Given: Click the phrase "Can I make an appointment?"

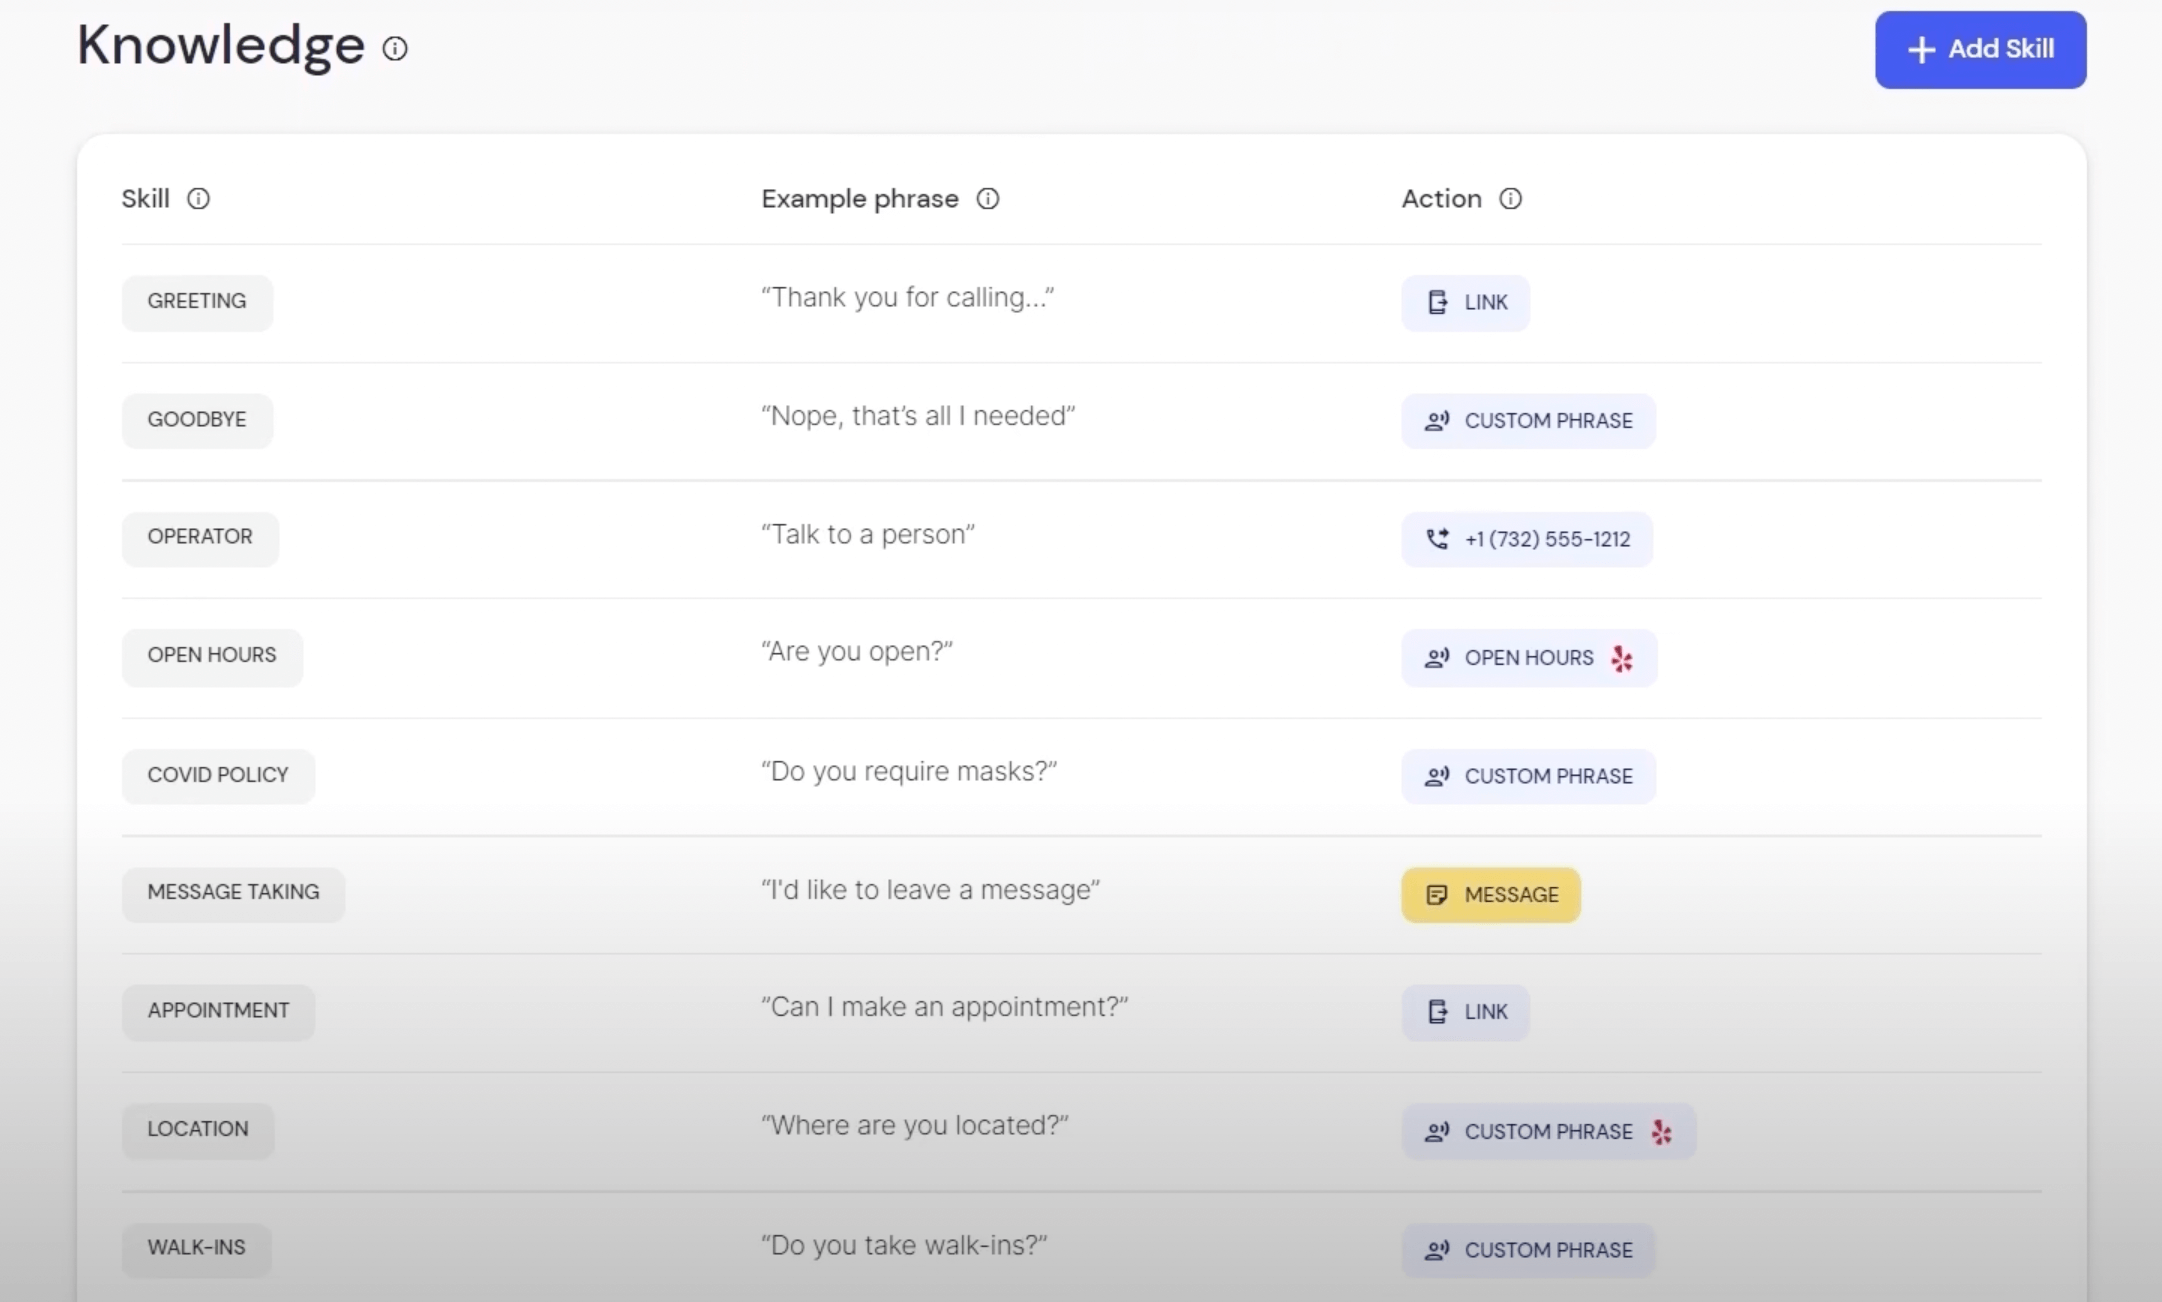Looking at the screenshot, I should coord(945,1007).
